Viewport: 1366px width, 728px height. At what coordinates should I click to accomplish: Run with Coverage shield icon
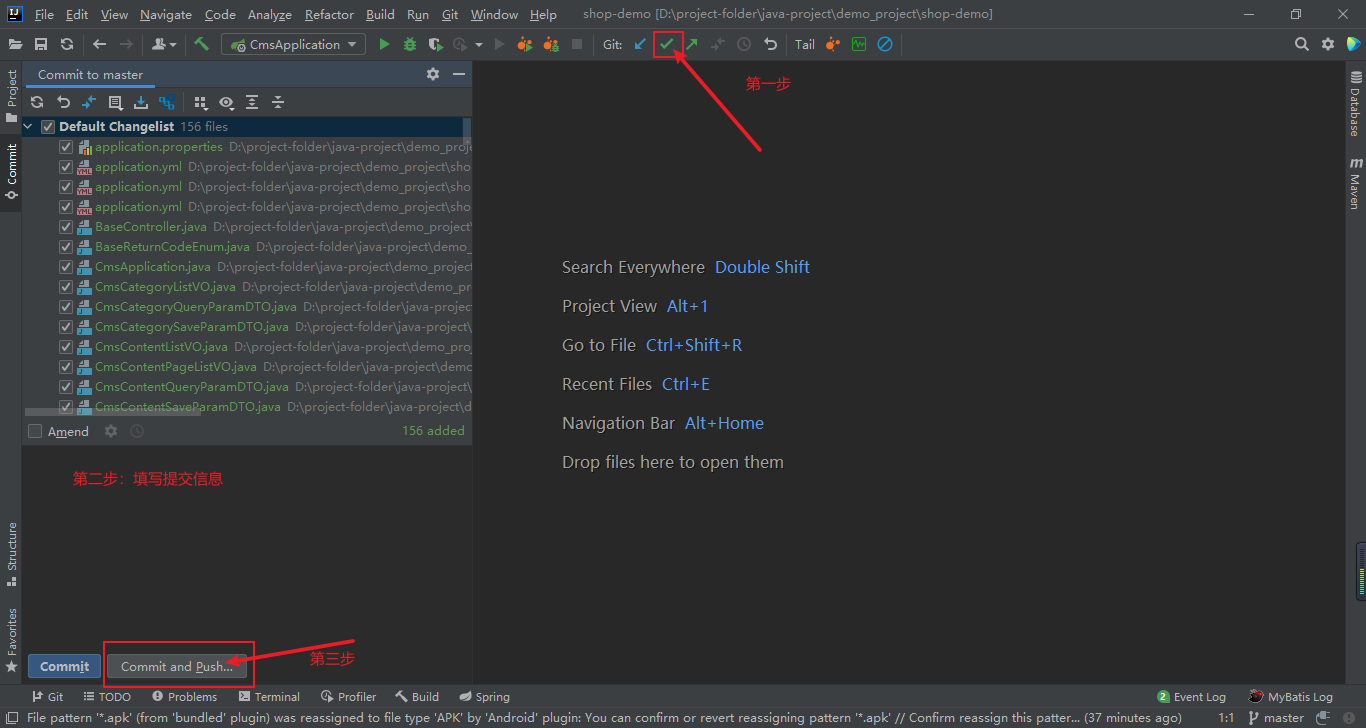click(x=435, y=44)
